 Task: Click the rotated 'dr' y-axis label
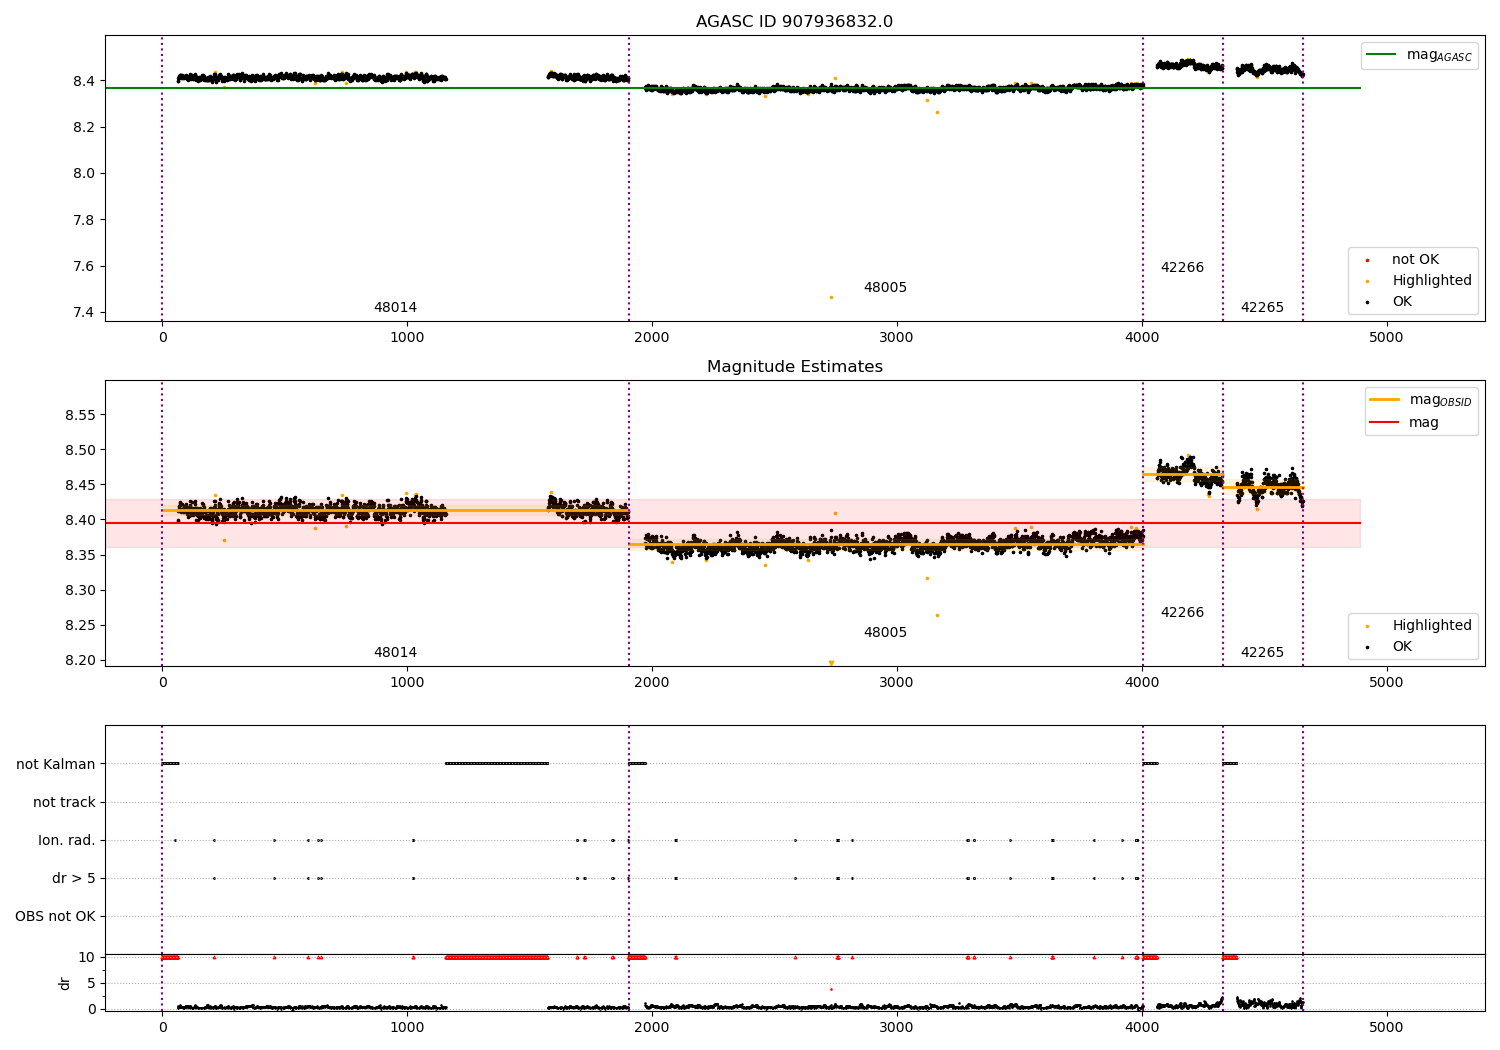[x=65, y=983]
